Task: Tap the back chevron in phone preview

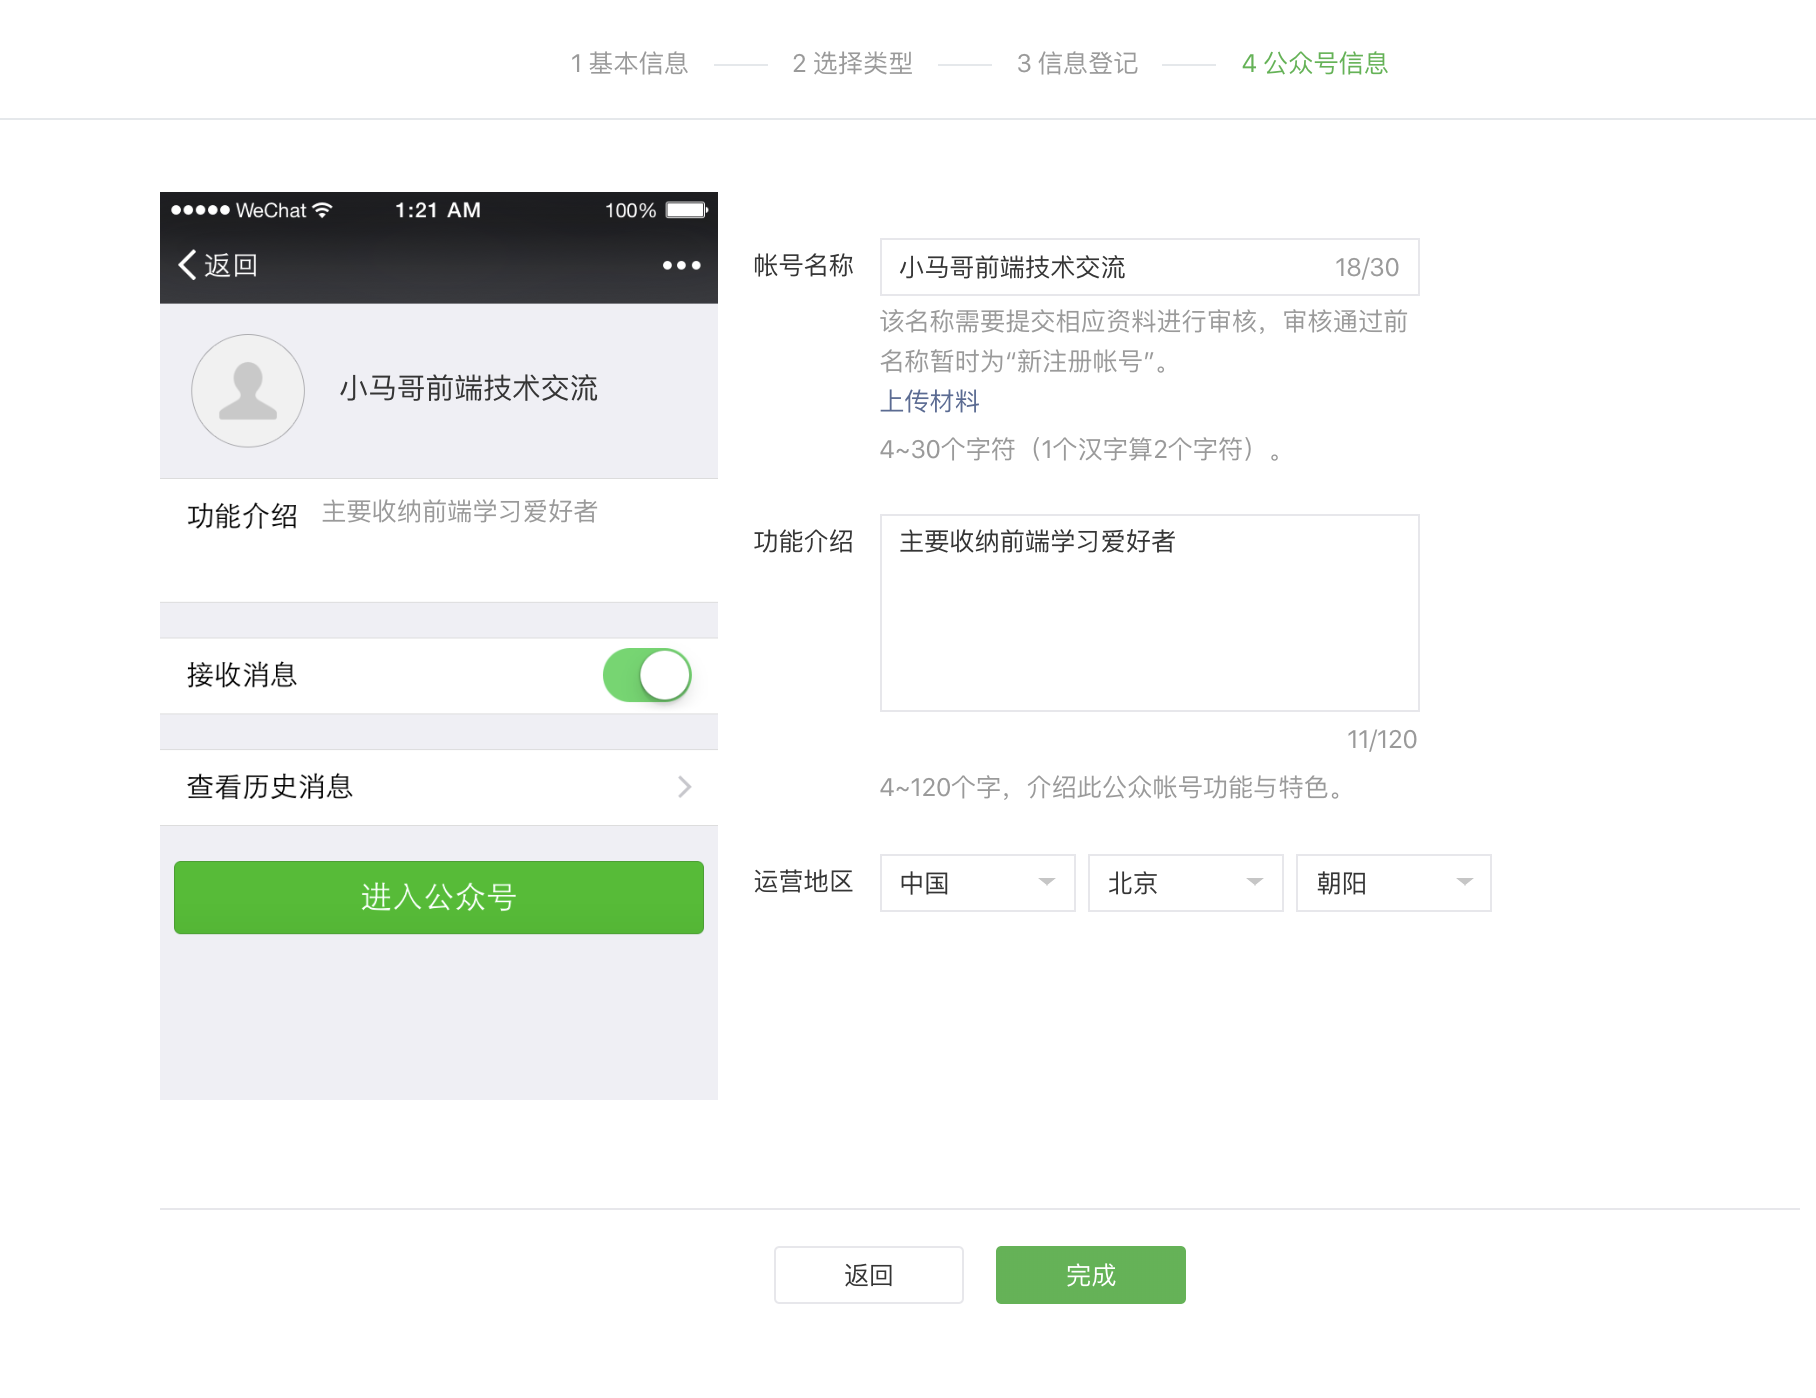Action: pyautogui.click(x=187, y=265)
